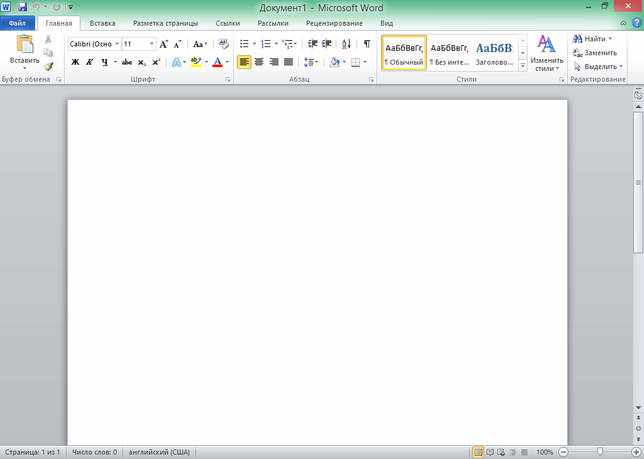Toggle Superscript formatting
This screenshot has height=459, width=644.
coord(155,62)
